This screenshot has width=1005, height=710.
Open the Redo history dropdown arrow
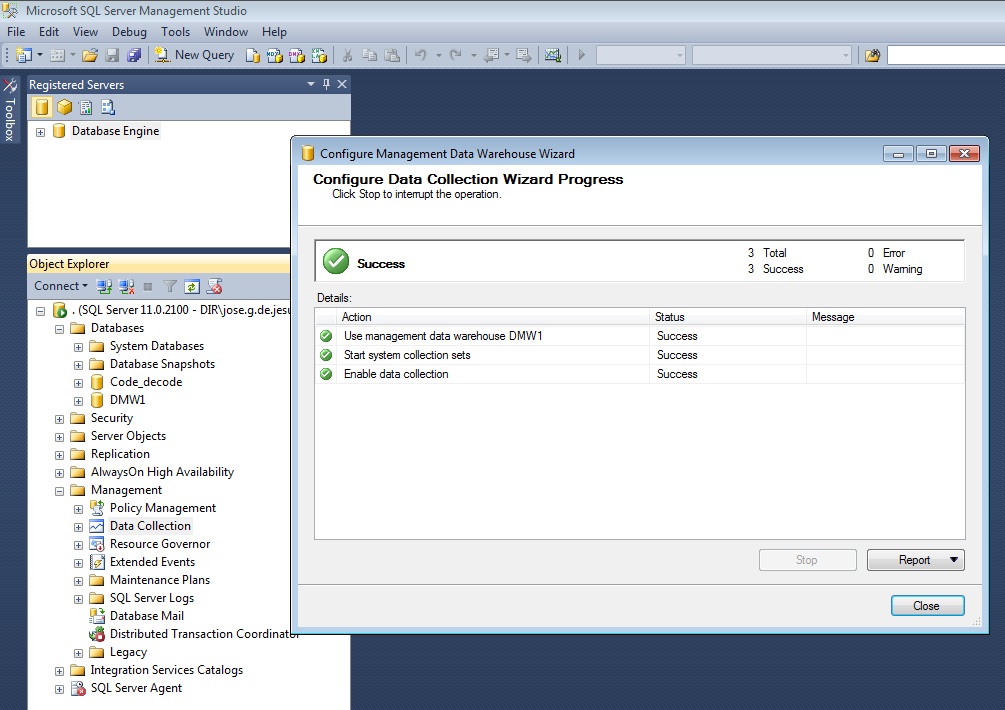[474, 55]
